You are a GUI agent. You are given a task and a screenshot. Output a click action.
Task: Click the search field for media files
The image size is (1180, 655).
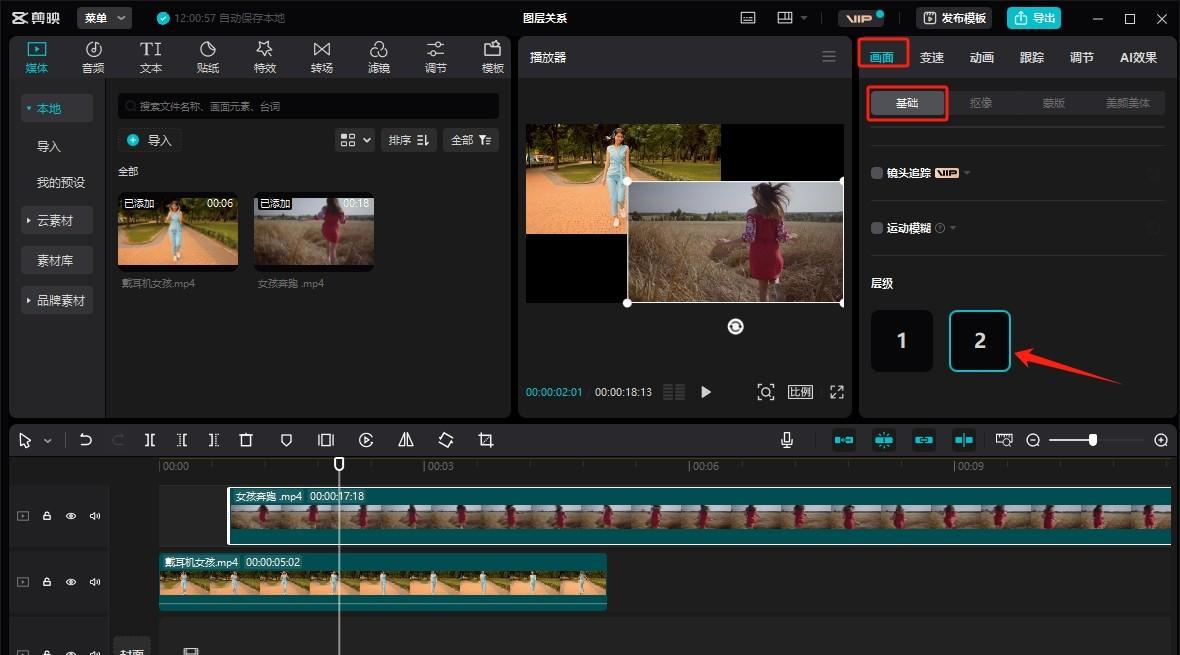pyautogui.click(x=309, y=106)
